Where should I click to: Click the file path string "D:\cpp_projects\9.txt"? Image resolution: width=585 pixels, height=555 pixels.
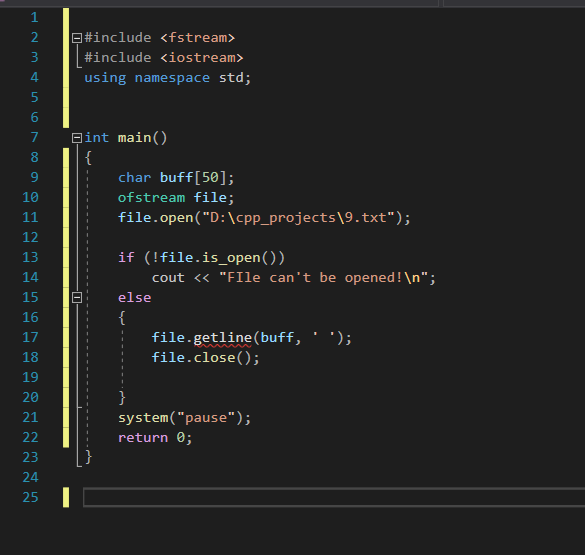(298, 217)
